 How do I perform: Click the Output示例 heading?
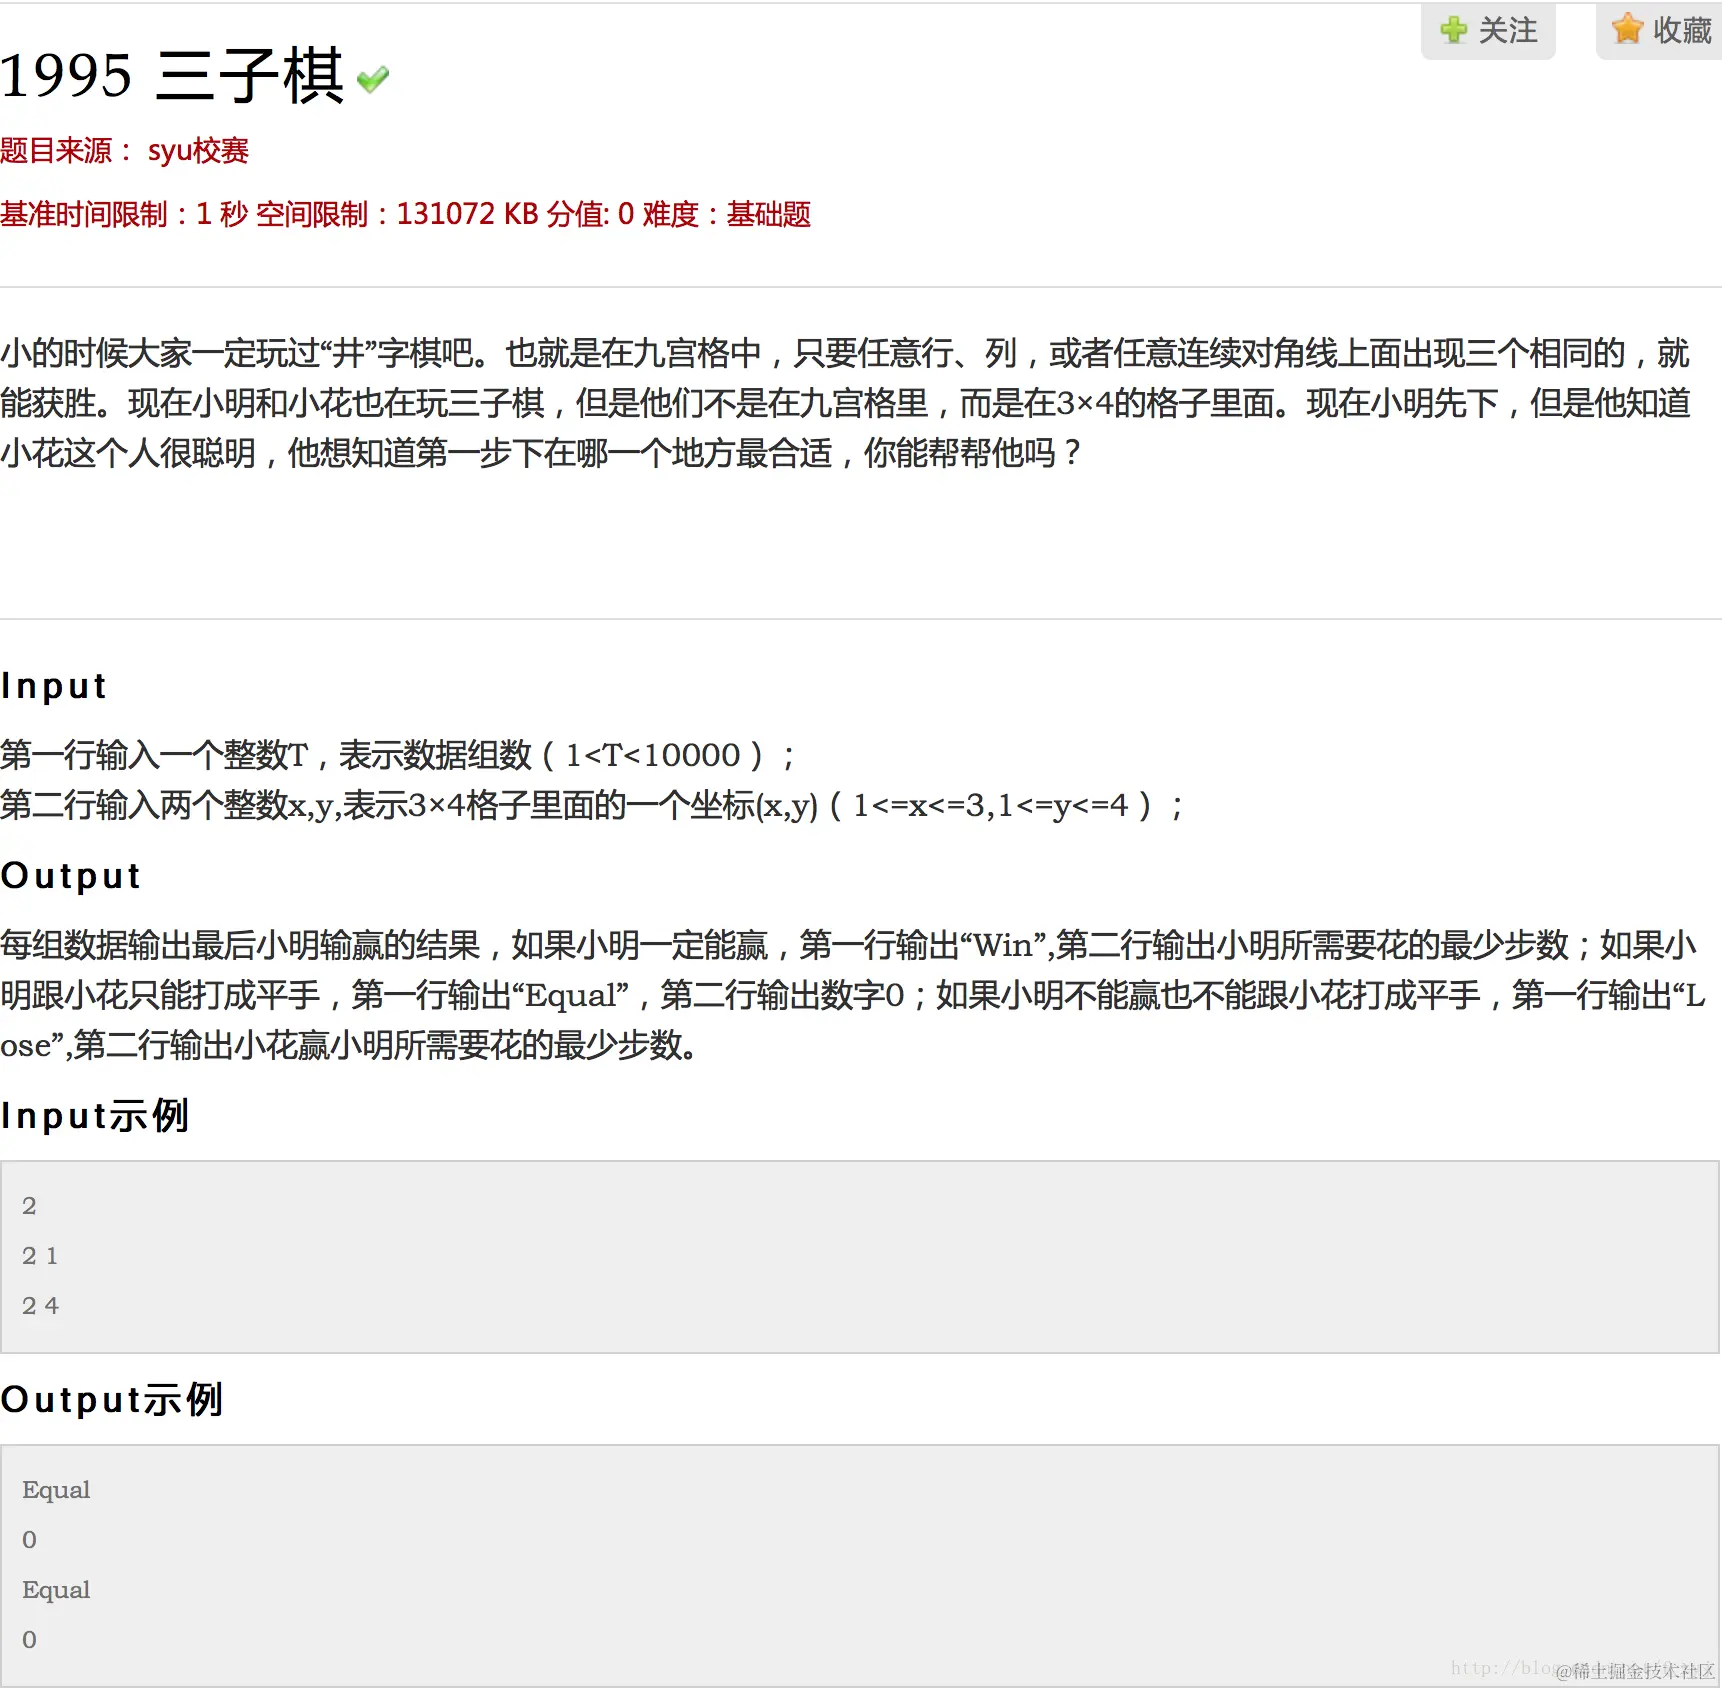[x=111, y=1400]
